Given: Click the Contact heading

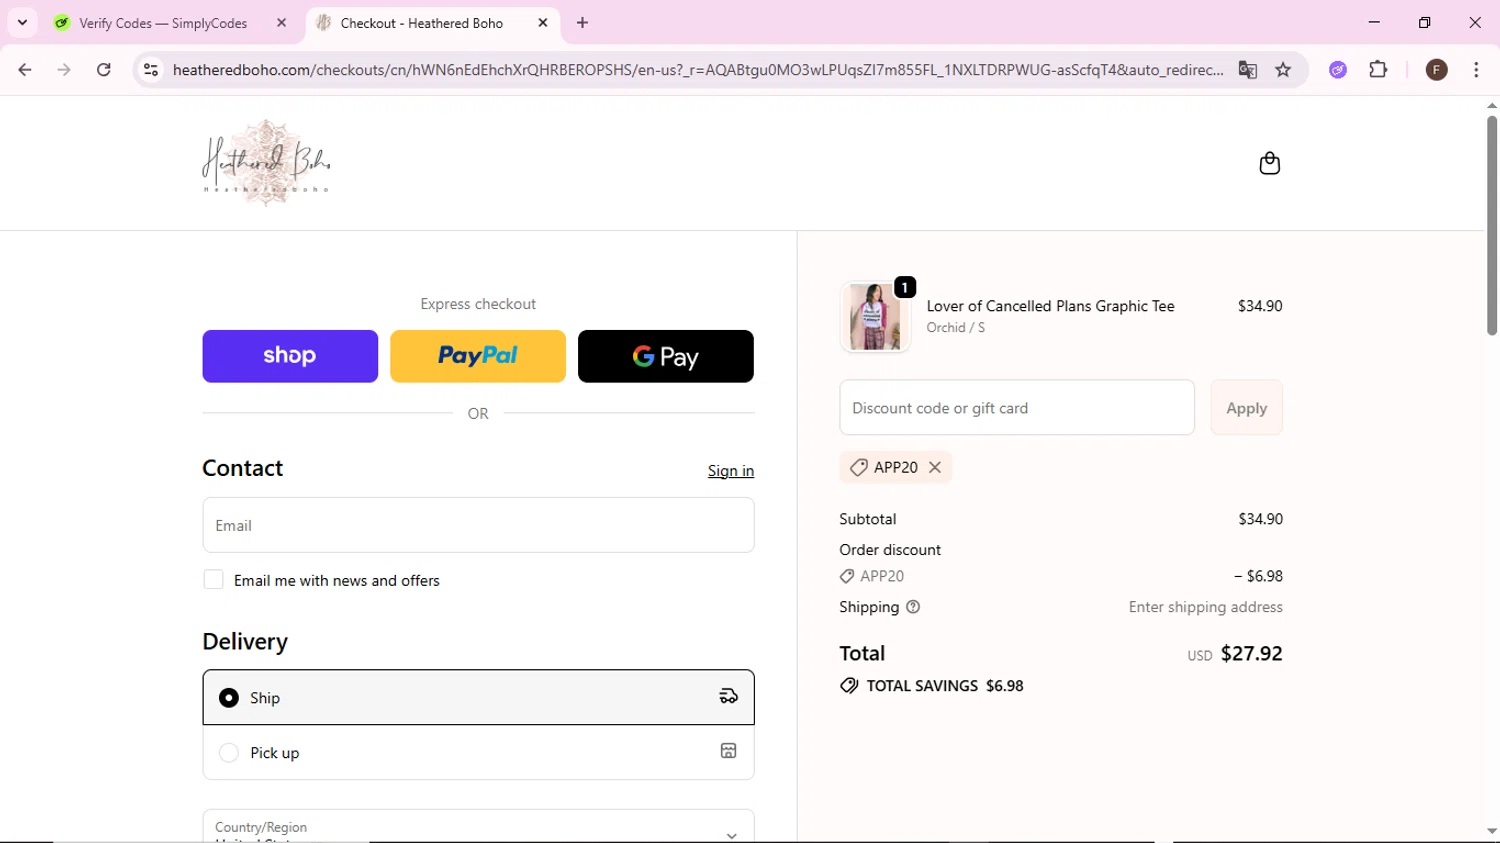Looking at the screenshot, I should pos(243,468).
